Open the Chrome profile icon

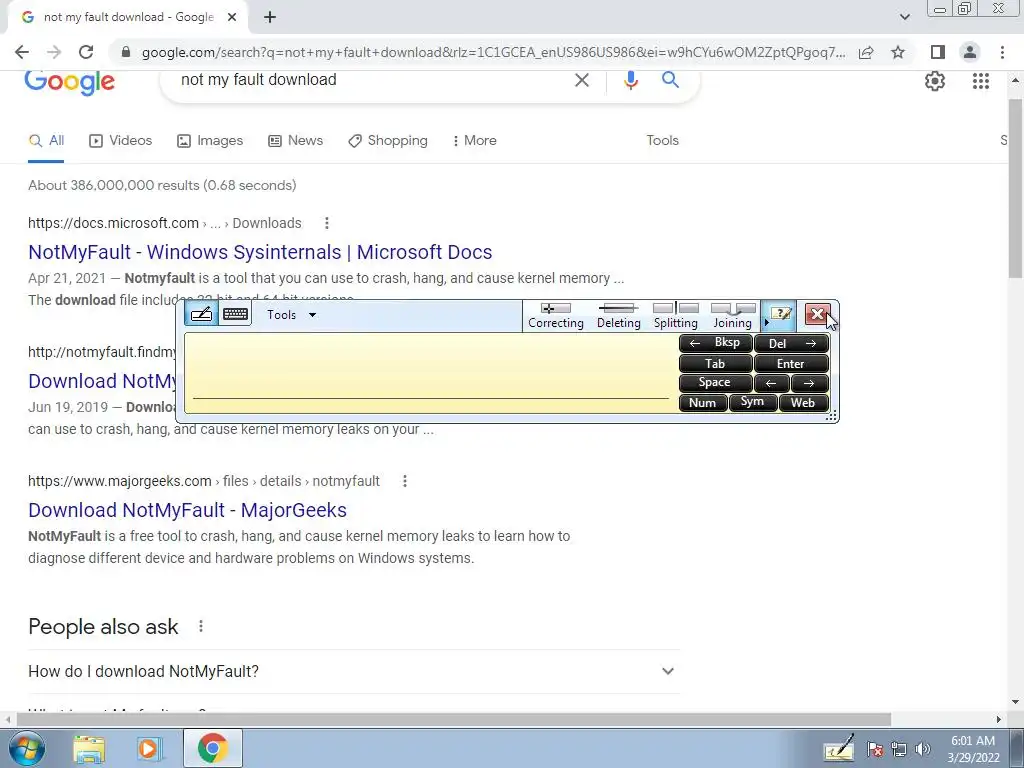coord(970,52)
